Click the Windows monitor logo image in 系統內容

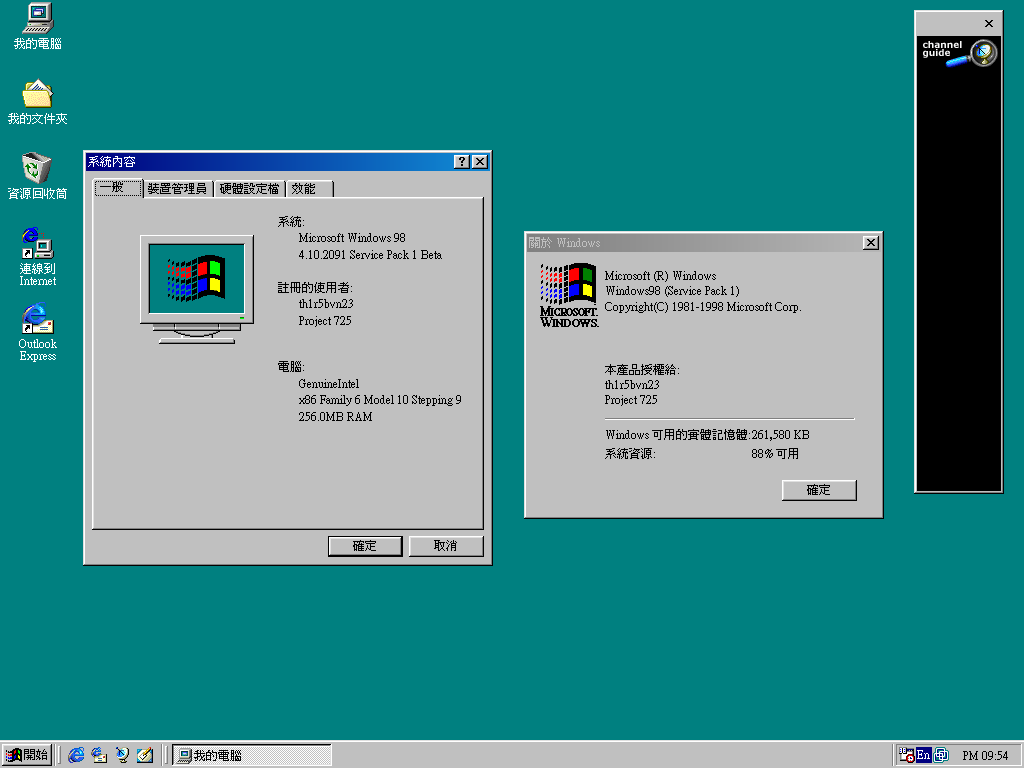(x=197, y=289)
